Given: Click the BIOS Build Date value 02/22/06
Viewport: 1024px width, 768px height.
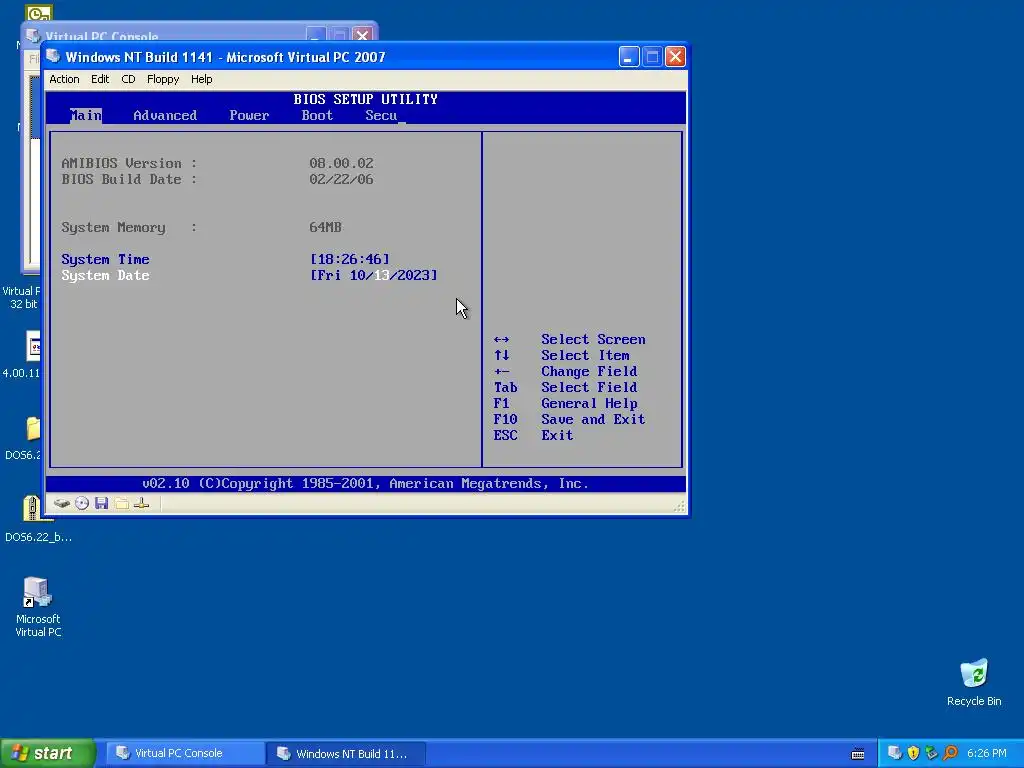Looking at the screenshot, I should [341, 179].
